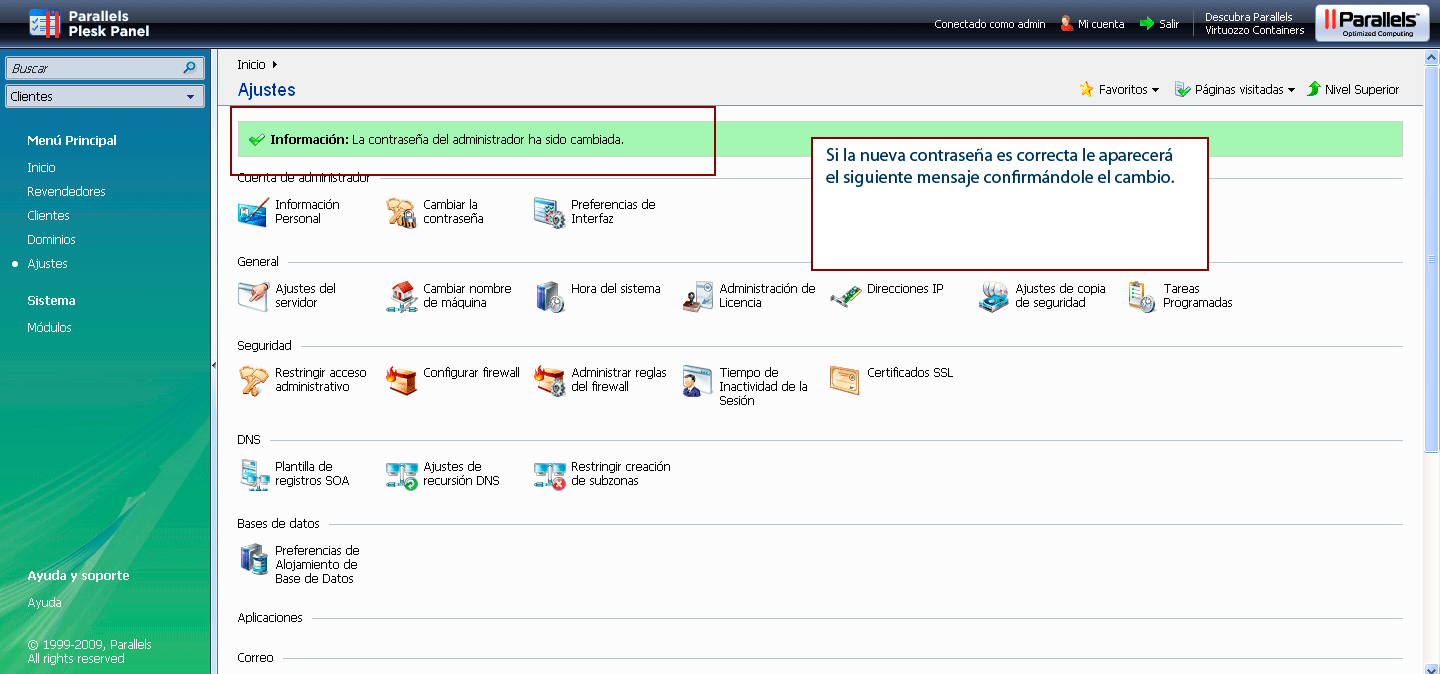Click the Parallels Plesk Panel logo
The image size is (1440, 674).
(90, 23)
